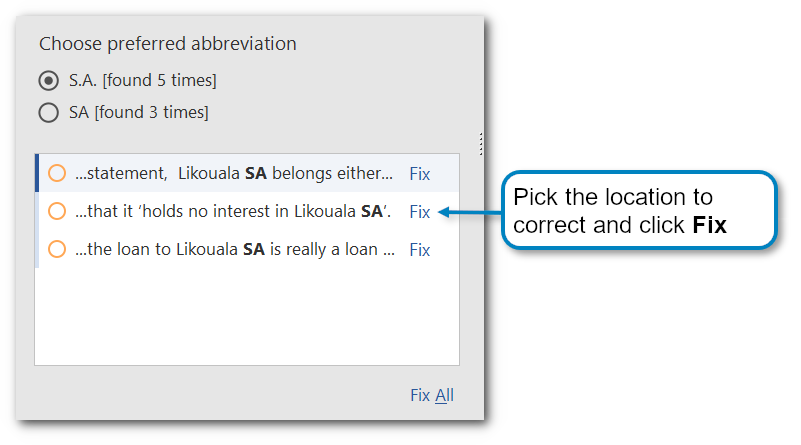Select the SA radio button circle
The width and height of the screenshot is (801, 445).
tap(48, 113)
